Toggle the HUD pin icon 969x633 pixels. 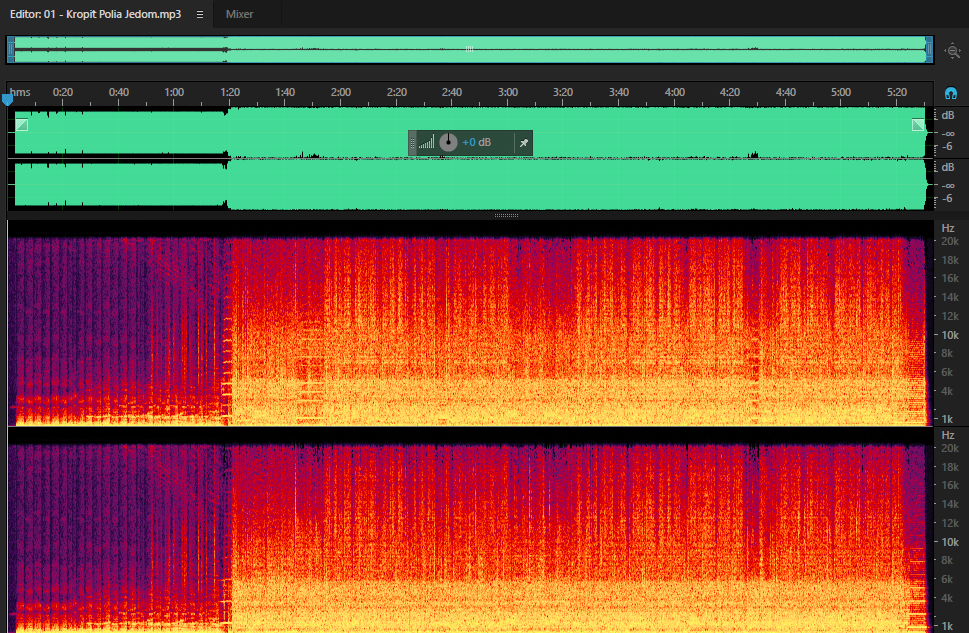523,143
